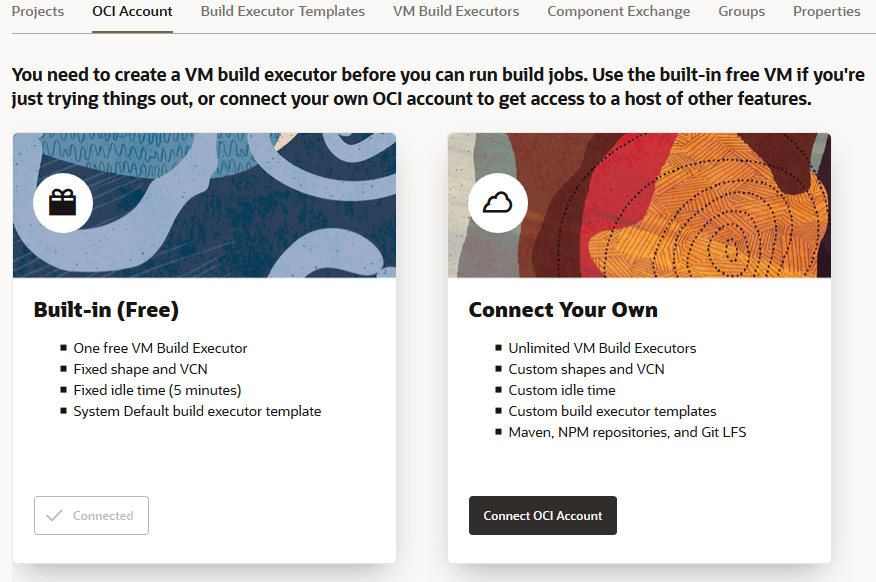Open the Build Executor Templates tab
876x582 pixels.
click(x=282, y=12)
